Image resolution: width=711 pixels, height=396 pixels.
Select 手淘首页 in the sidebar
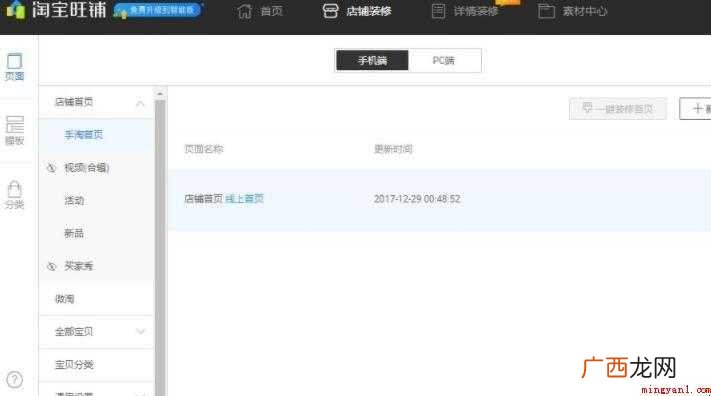[x=84, y=135]
